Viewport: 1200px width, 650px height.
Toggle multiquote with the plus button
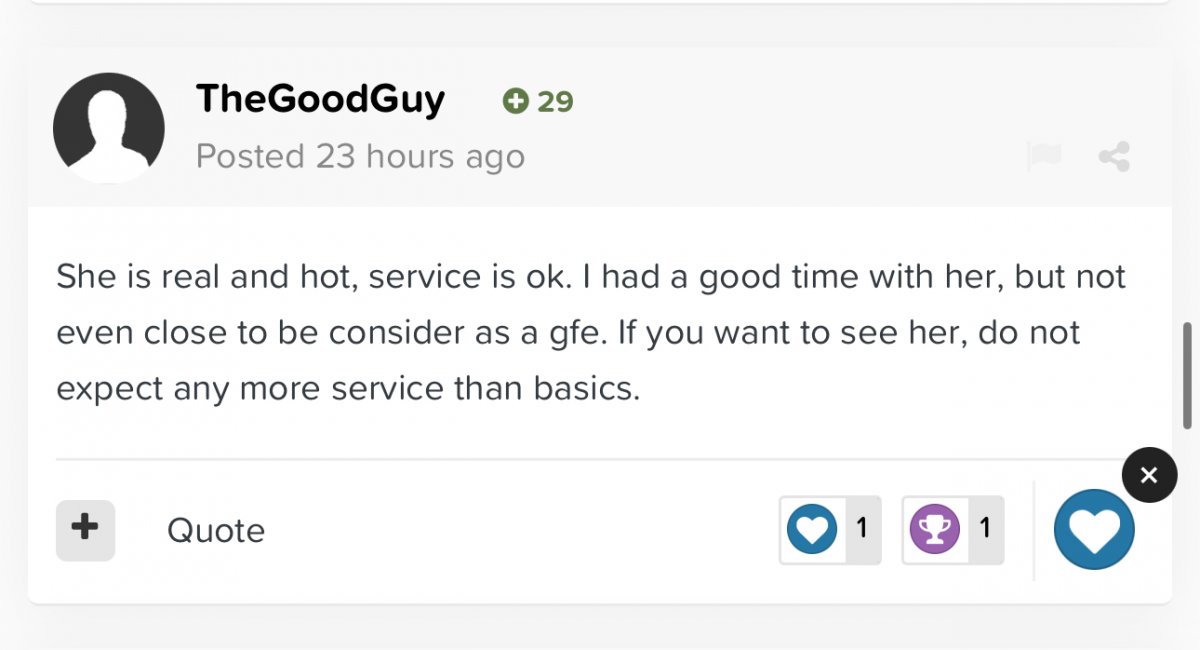(x=85, y=529)
